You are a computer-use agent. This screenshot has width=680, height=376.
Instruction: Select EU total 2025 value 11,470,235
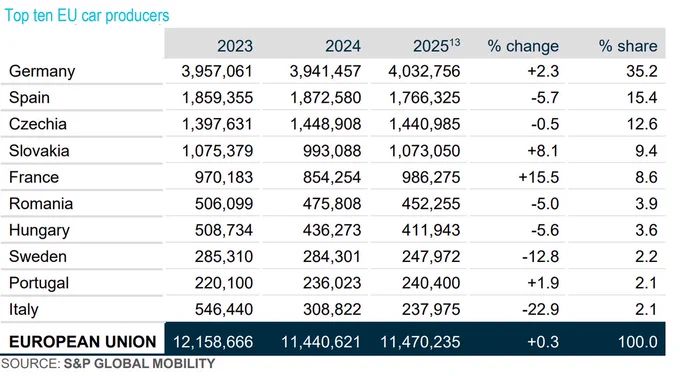click(420, 342)
